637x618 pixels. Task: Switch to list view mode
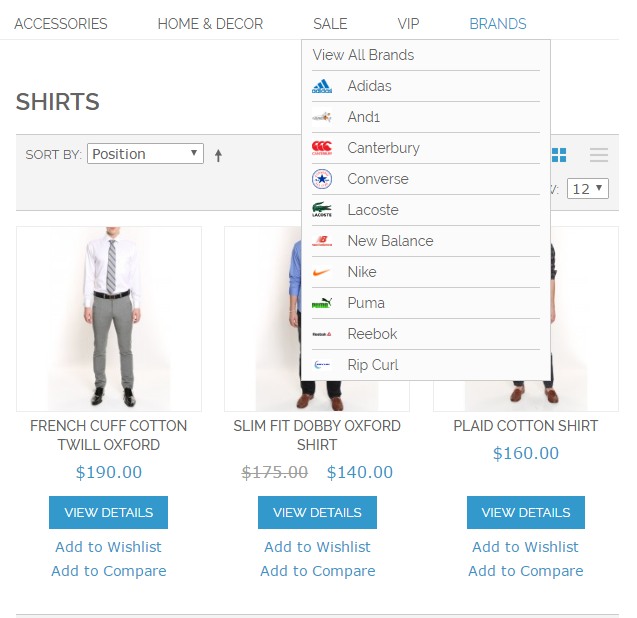pos(599,155)
